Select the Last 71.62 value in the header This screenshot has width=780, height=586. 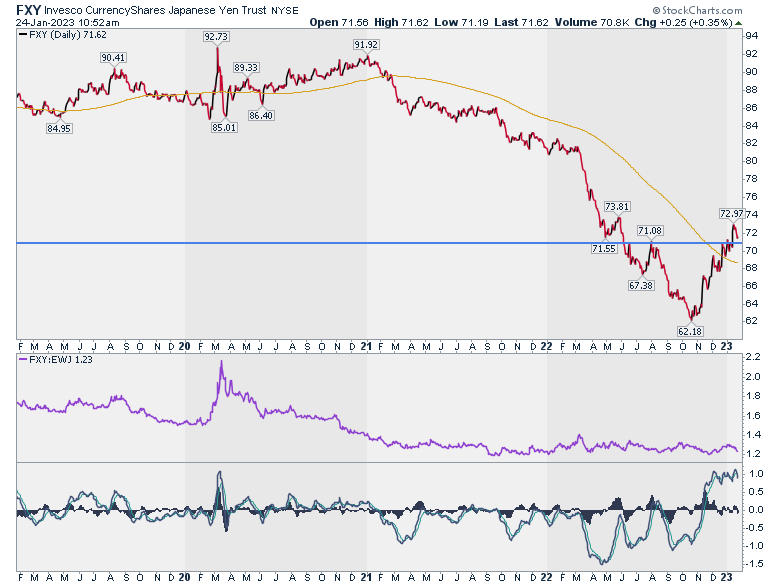coord(521,22)
